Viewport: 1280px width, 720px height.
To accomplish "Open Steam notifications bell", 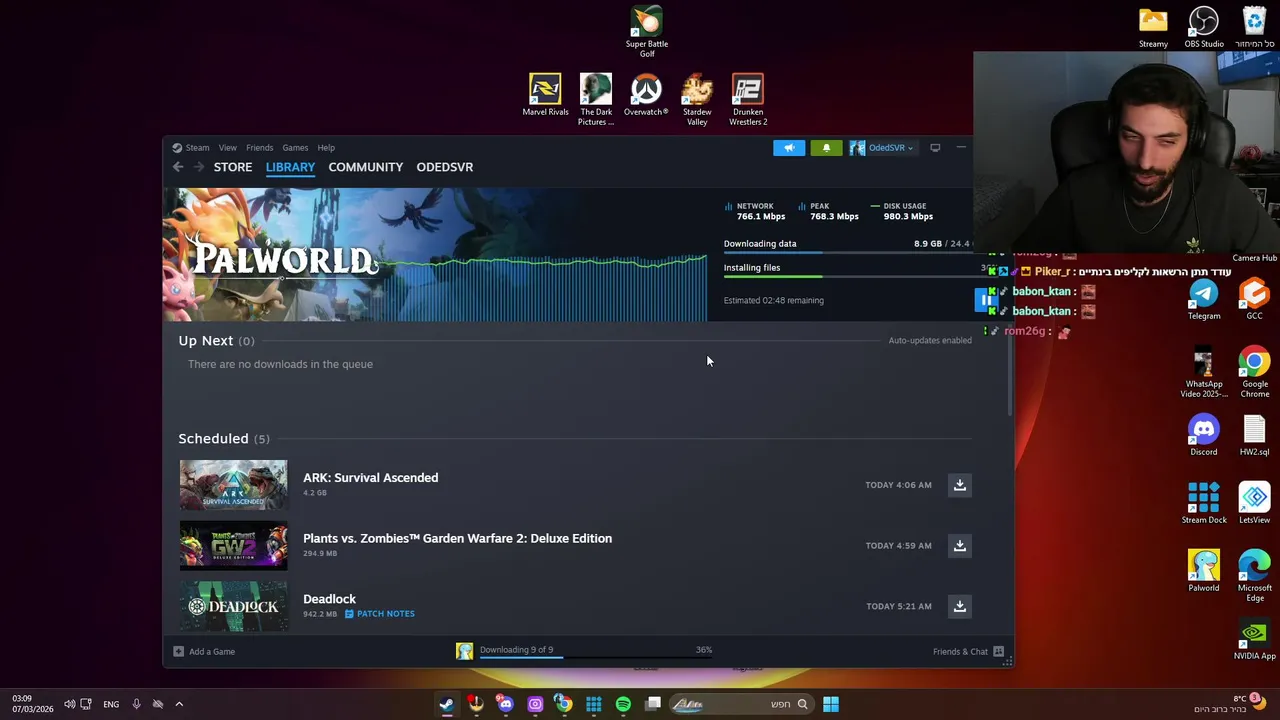I will [826, 148].
